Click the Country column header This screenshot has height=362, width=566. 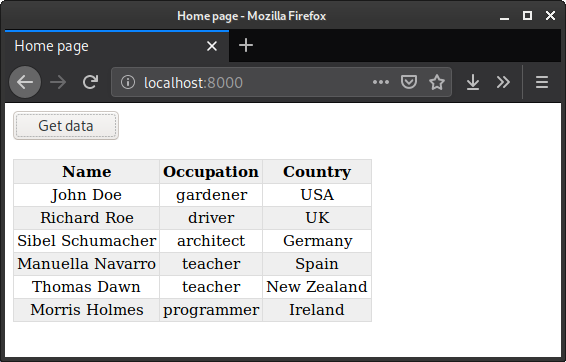(x=317, y=171)
